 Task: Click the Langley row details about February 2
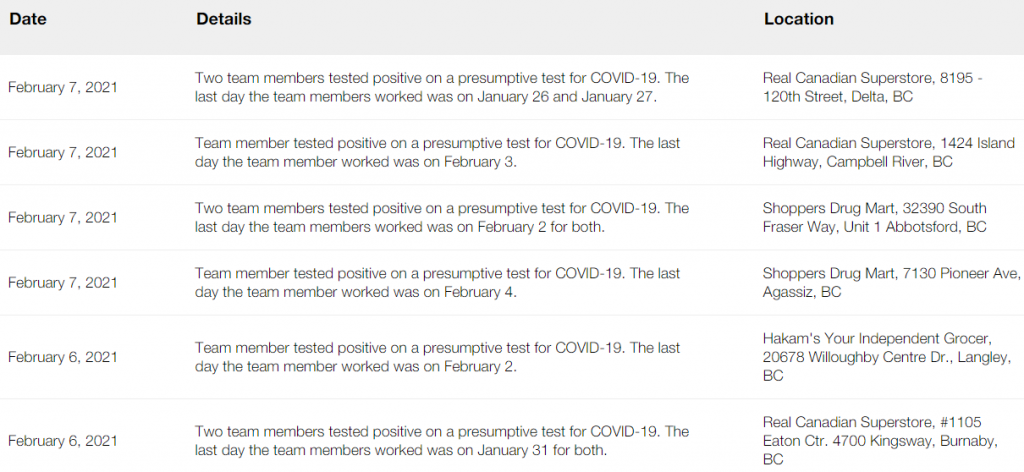[438, 357]
